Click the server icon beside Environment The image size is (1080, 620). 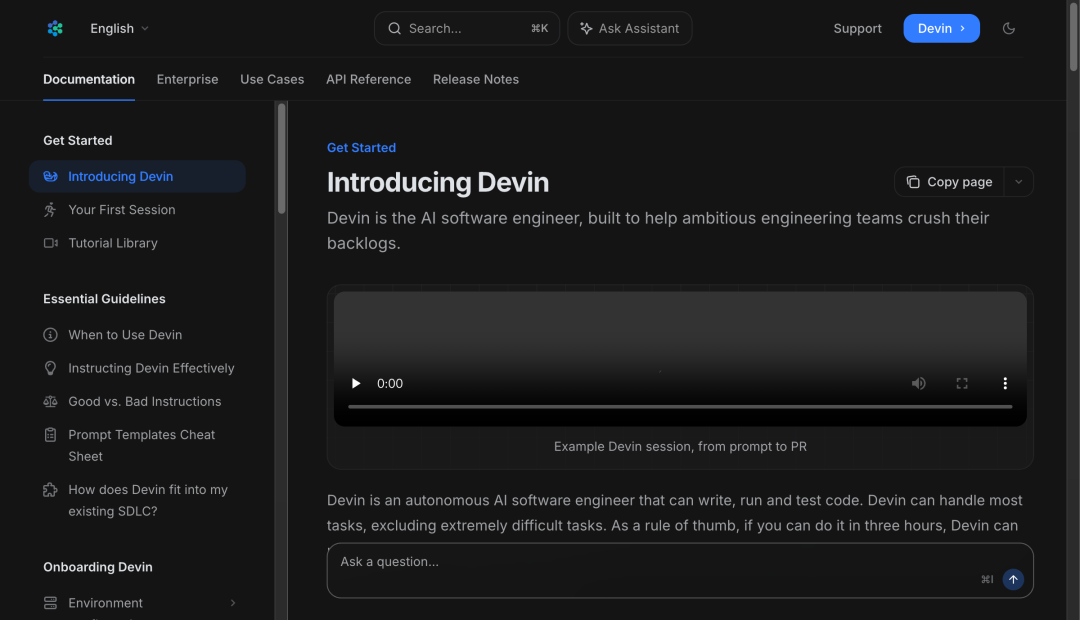[50, 603]
